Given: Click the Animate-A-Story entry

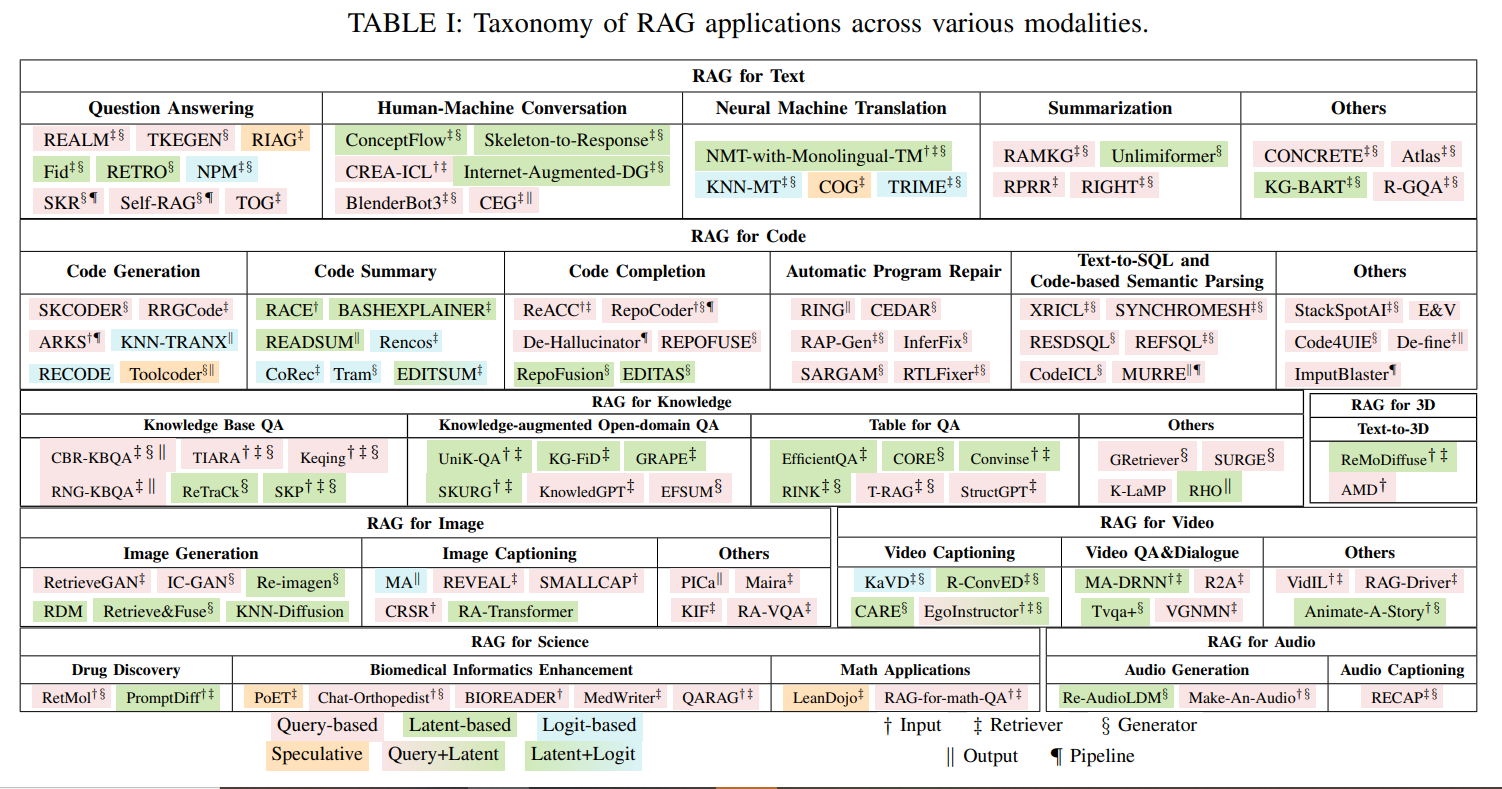Looking at the screenshot, I should pos(1370,611).
